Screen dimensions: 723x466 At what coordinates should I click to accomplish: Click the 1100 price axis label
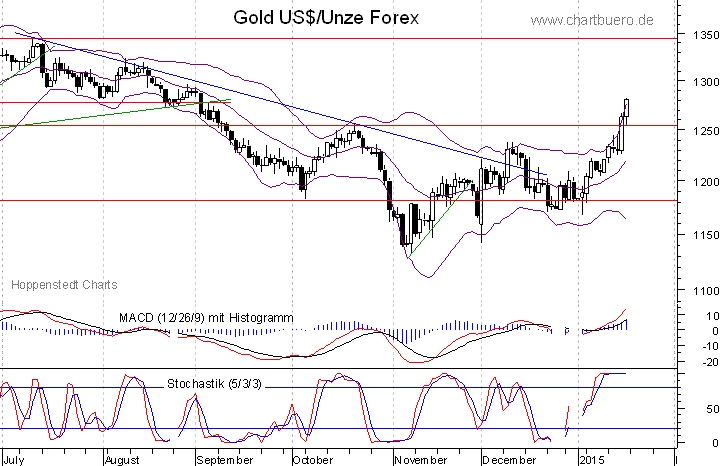[x=705, y=291]
